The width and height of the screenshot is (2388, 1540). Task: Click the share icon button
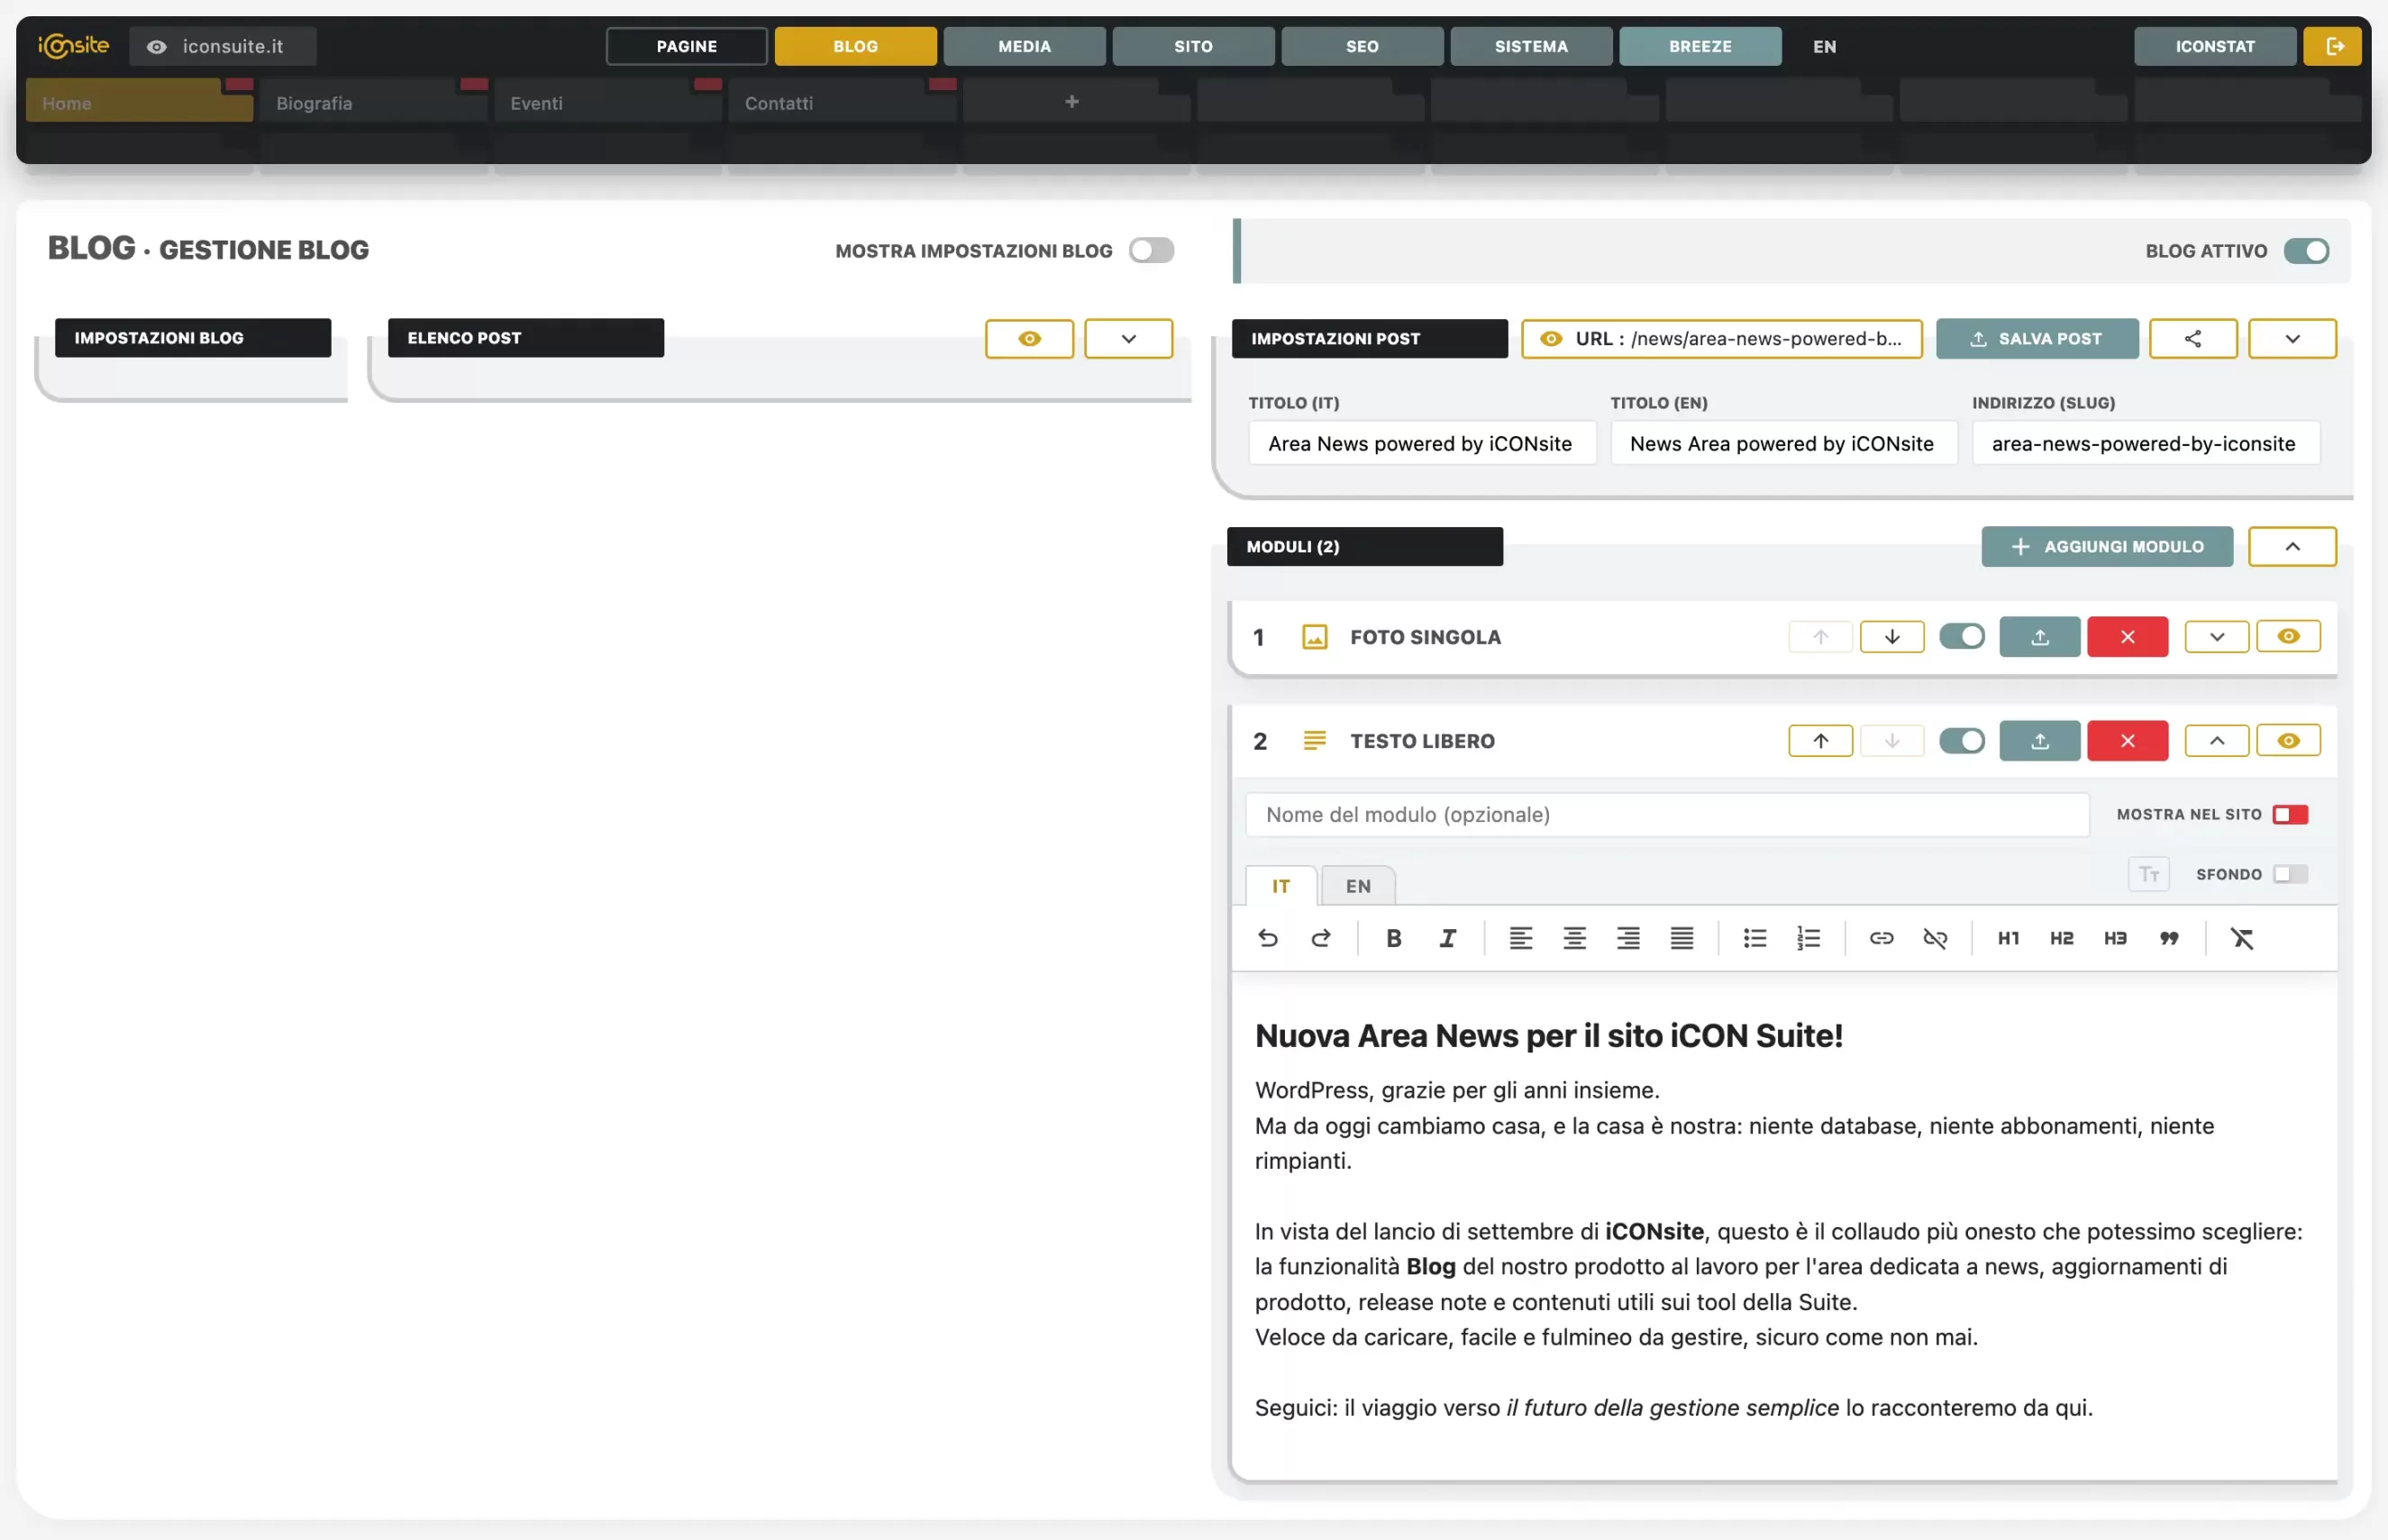tap(2193, 338)
